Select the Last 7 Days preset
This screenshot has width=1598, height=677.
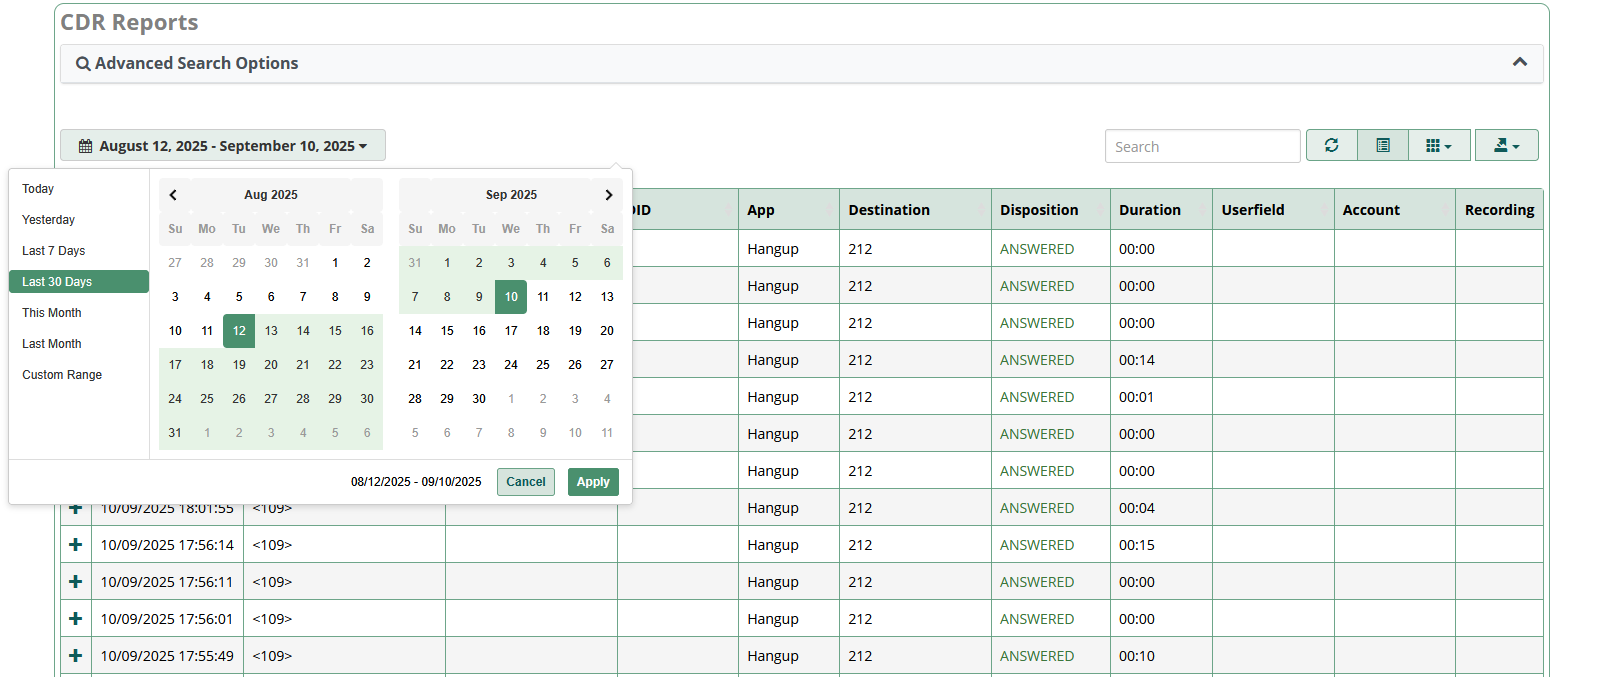[x=54, y=251]
